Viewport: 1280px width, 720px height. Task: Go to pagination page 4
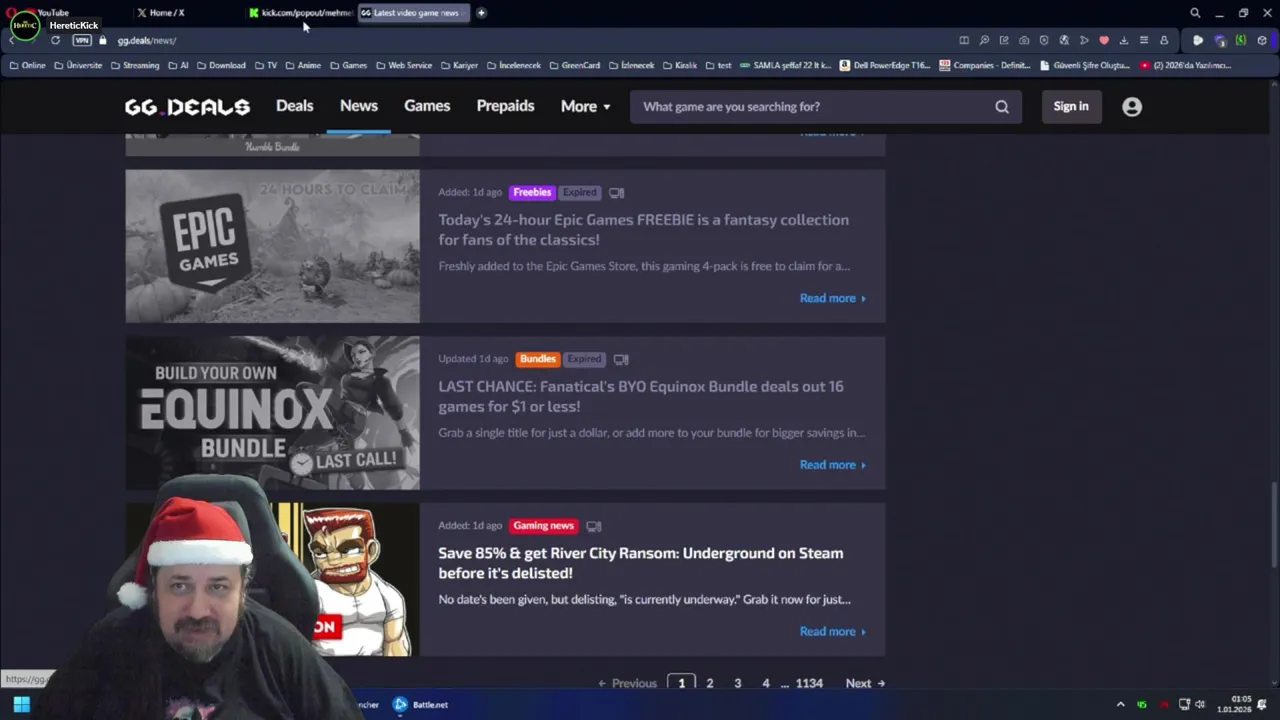(x=766, y=683)
